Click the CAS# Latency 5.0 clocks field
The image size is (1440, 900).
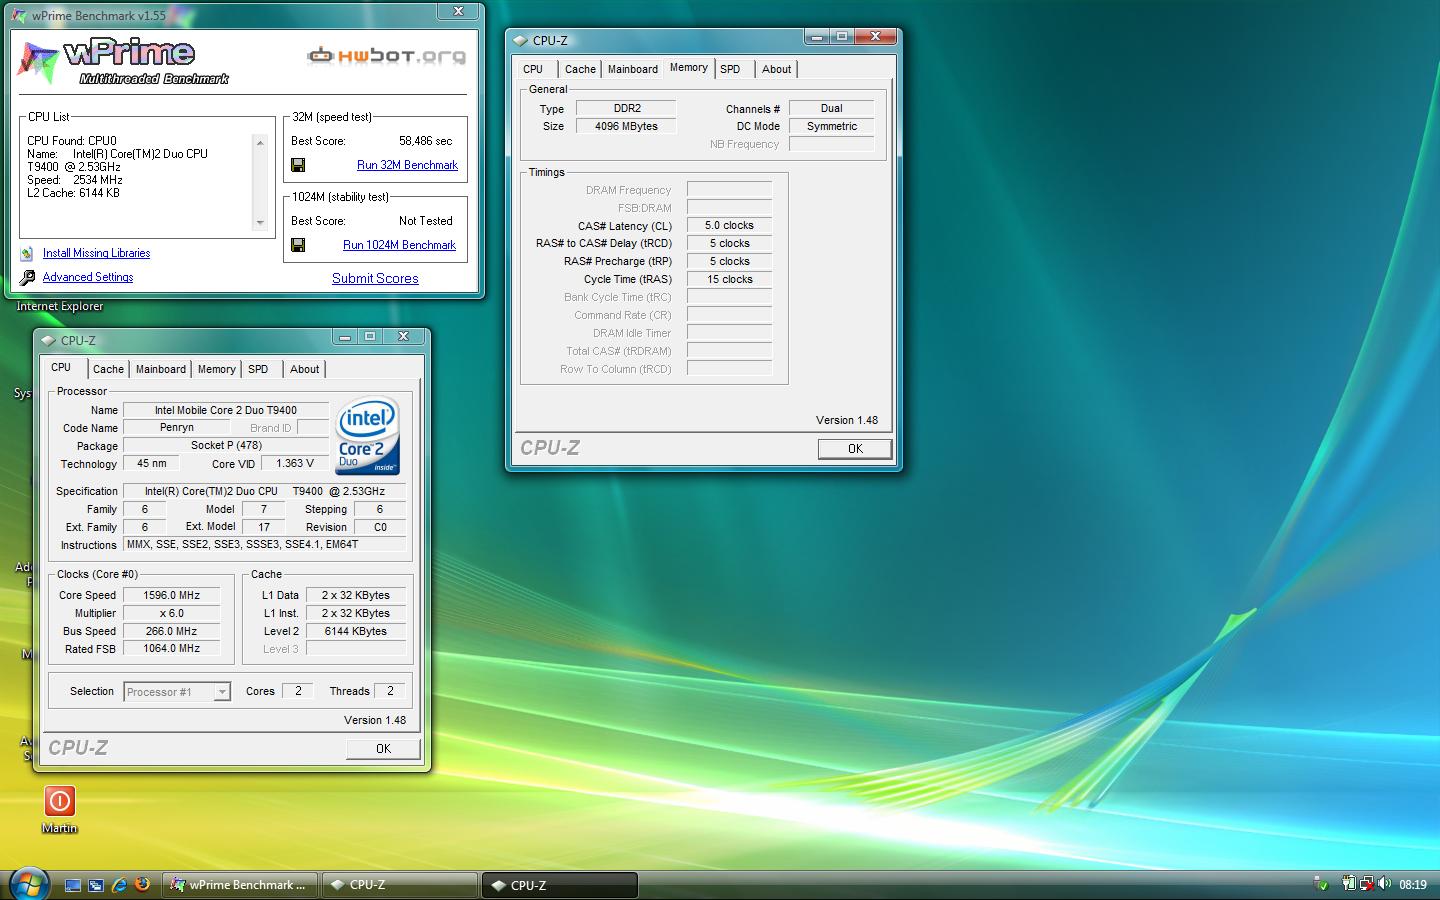click(x=729, y=226)
